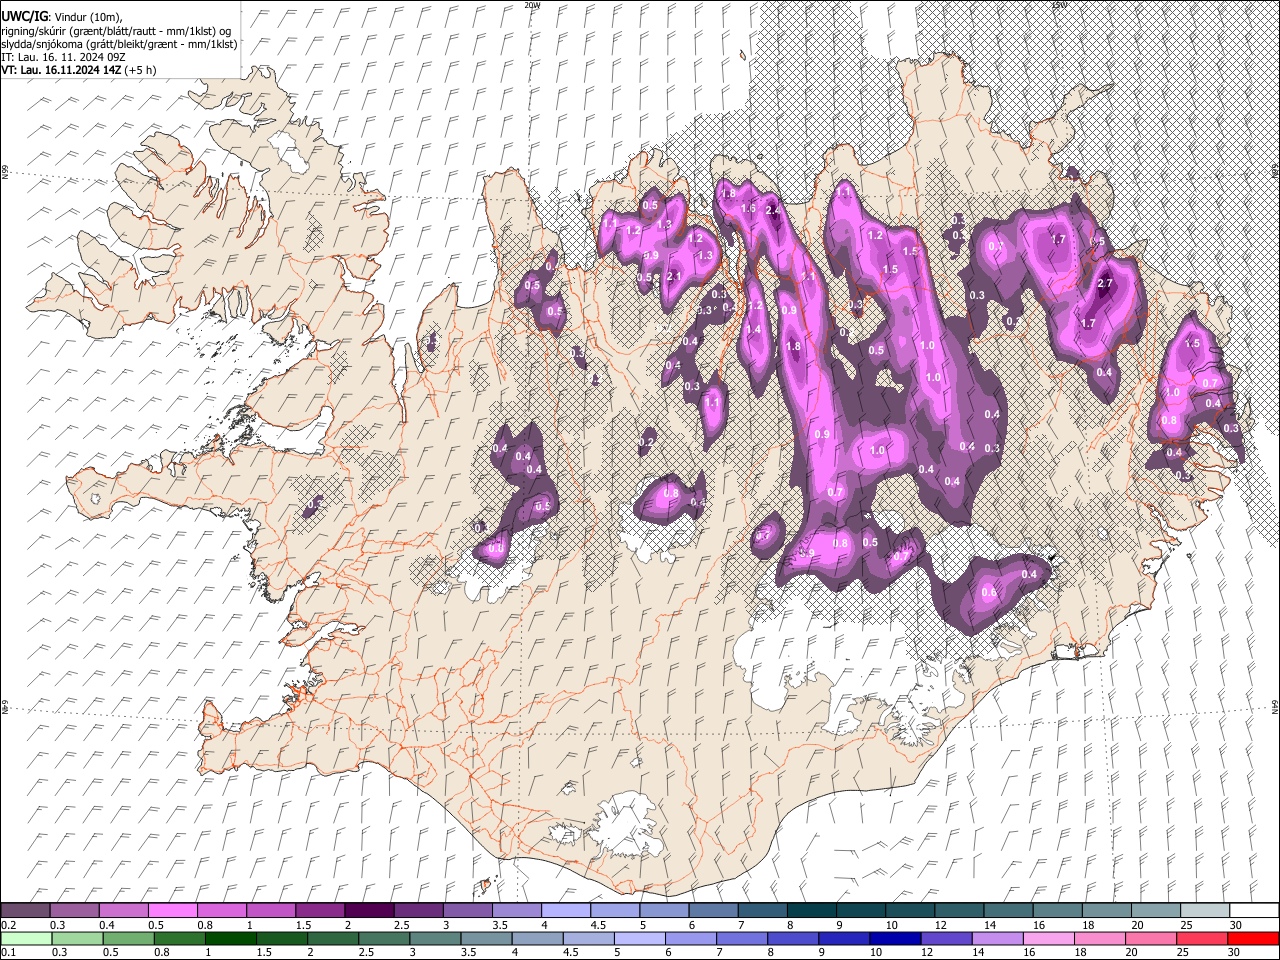Image resolution: width=1280 pixels, height=960 pixels.
Task: Click the light pink rain-scale swatch at 16
Action: tap(1048, 938)
